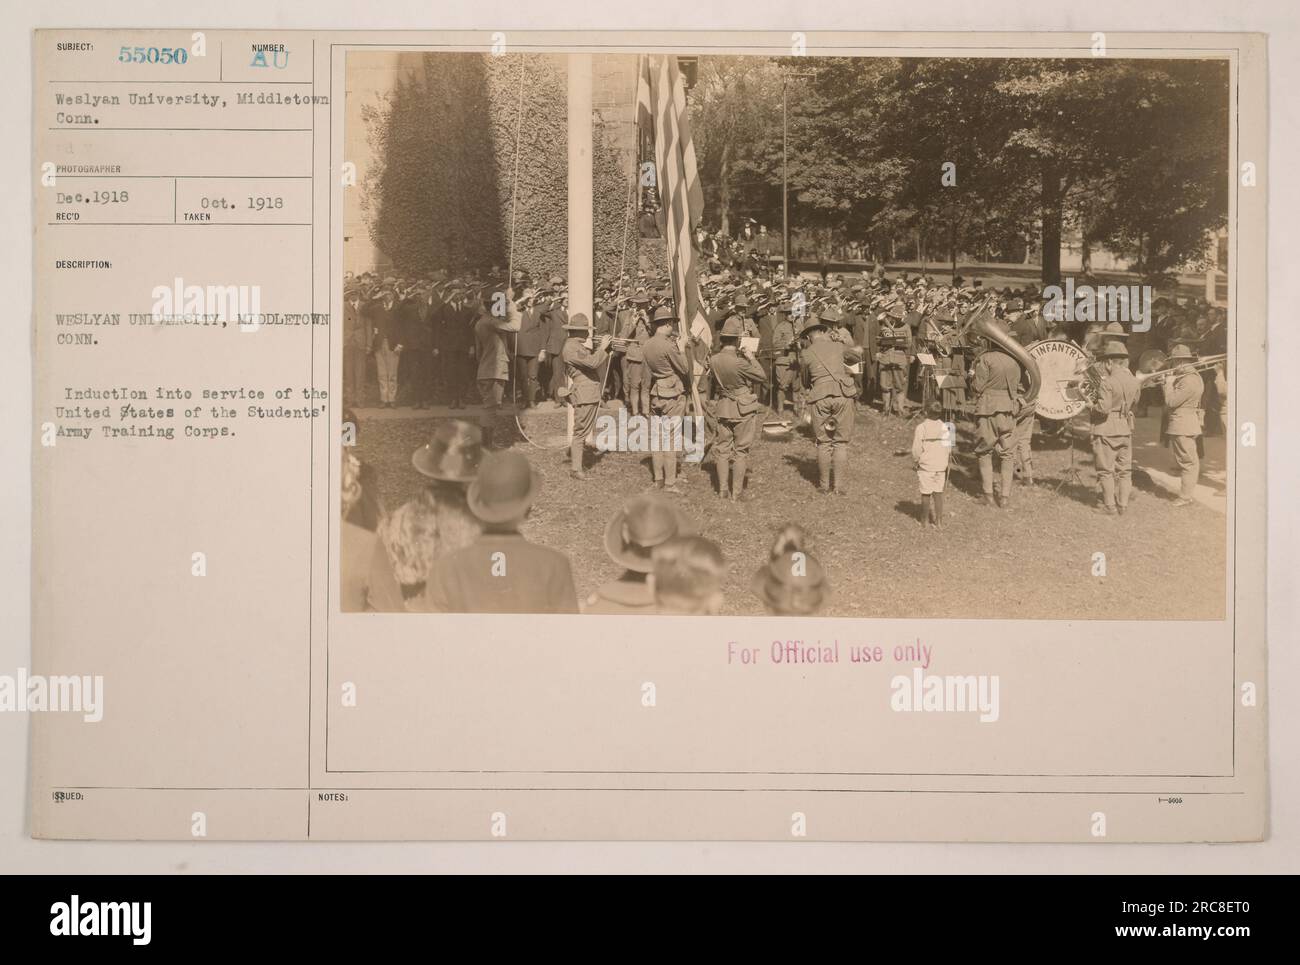Click the stamped number code AU
Screen dimensions: 1300x965
pyautogui.click(x=271, y=60)
